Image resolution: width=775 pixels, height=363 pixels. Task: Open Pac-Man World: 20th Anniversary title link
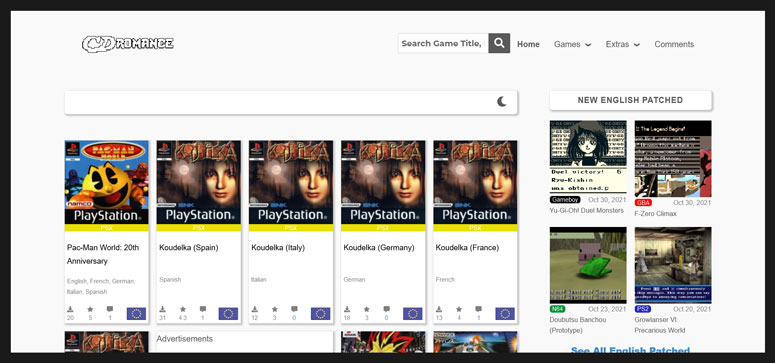click(103, 254)
